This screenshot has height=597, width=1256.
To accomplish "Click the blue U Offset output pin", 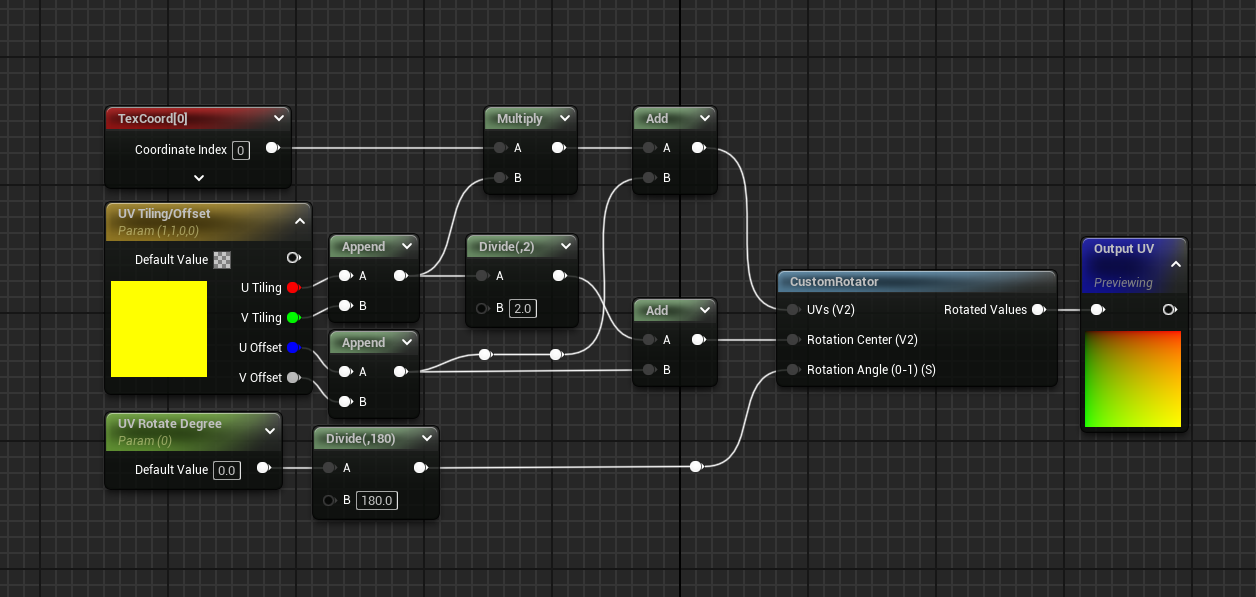I will (293, 348).
